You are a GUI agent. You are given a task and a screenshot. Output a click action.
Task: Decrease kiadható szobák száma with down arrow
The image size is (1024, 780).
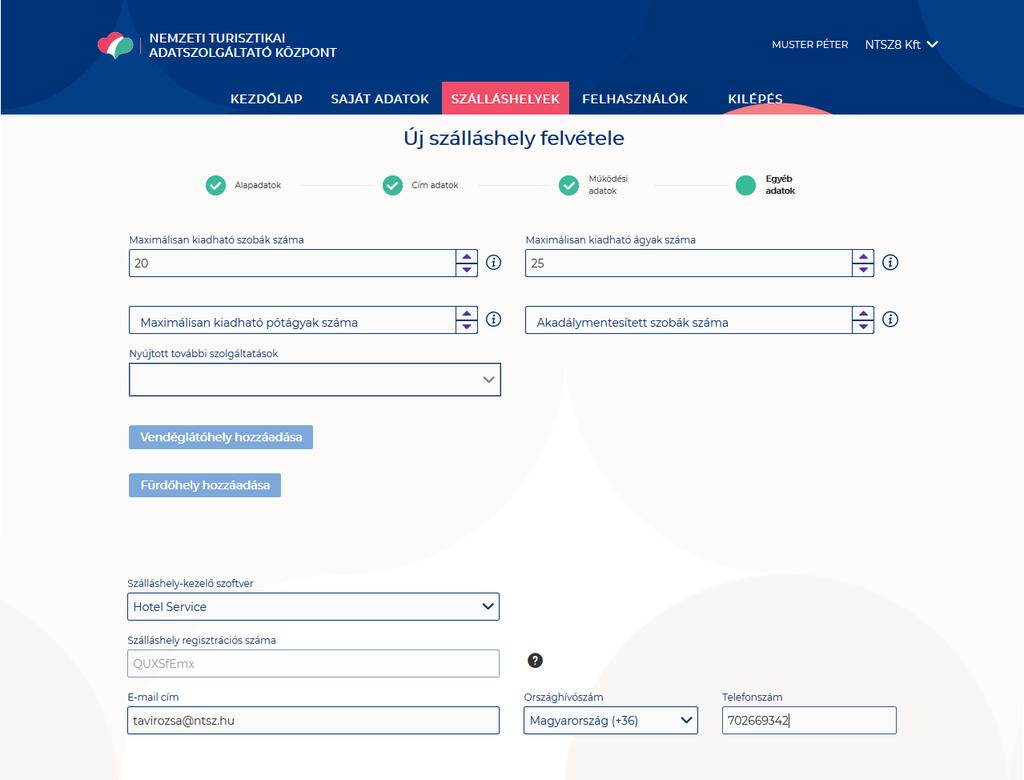(x=466, y=269)
